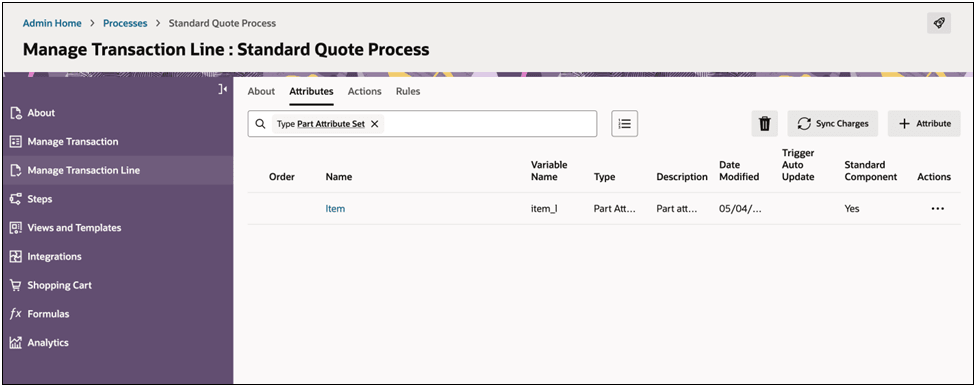
Task: Click the rocket deploy icon
Action: click(939, 23)
